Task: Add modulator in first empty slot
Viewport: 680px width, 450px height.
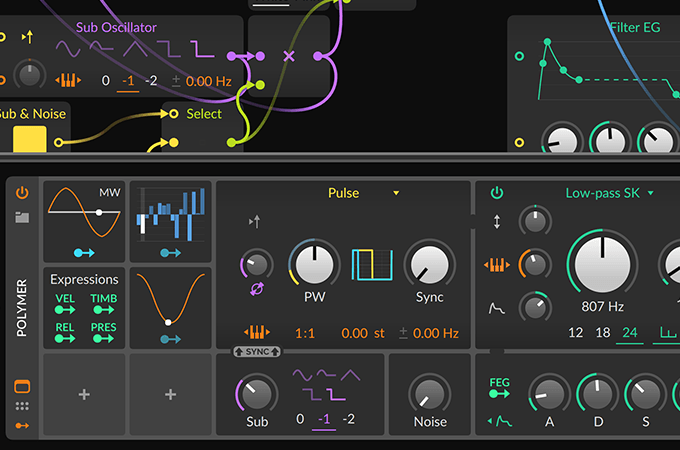Action: 84,394
